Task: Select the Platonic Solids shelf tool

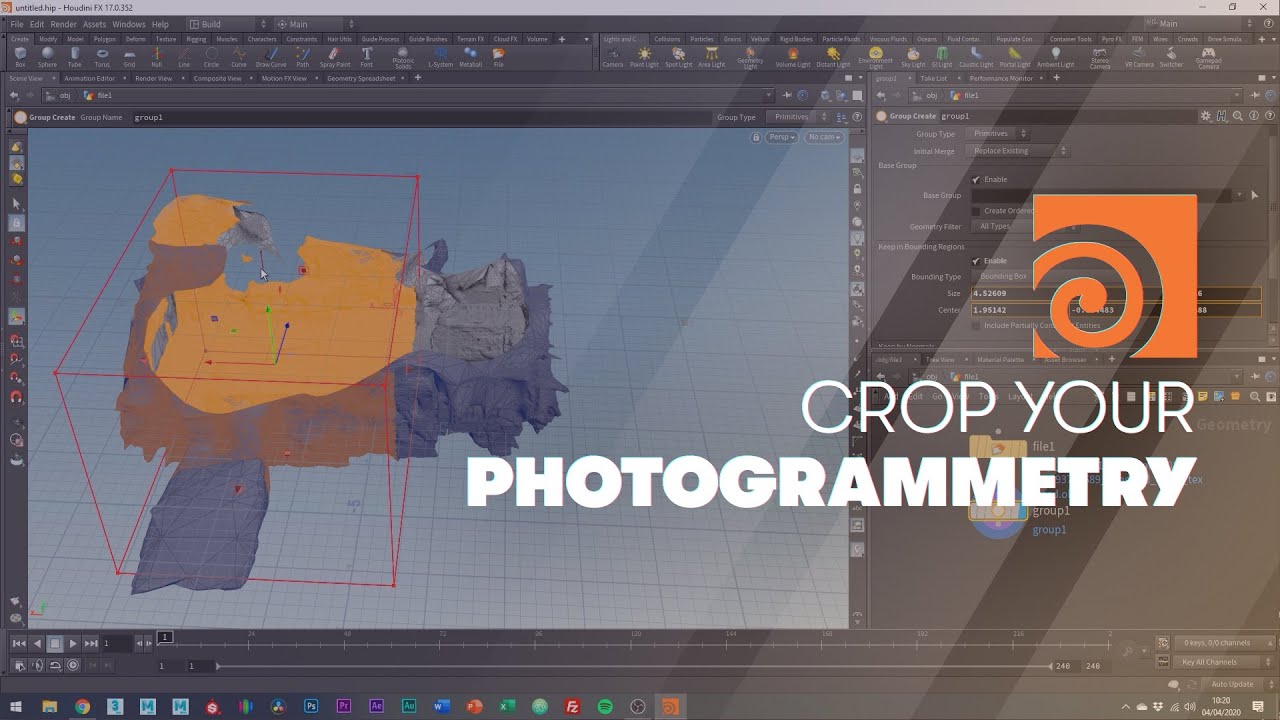Action: [x=403, y=57]
